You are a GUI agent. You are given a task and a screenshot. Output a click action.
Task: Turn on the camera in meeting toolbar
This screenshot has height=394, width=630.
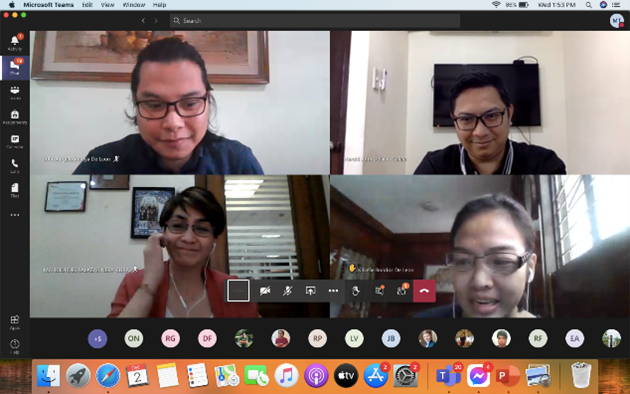point(265,291)
